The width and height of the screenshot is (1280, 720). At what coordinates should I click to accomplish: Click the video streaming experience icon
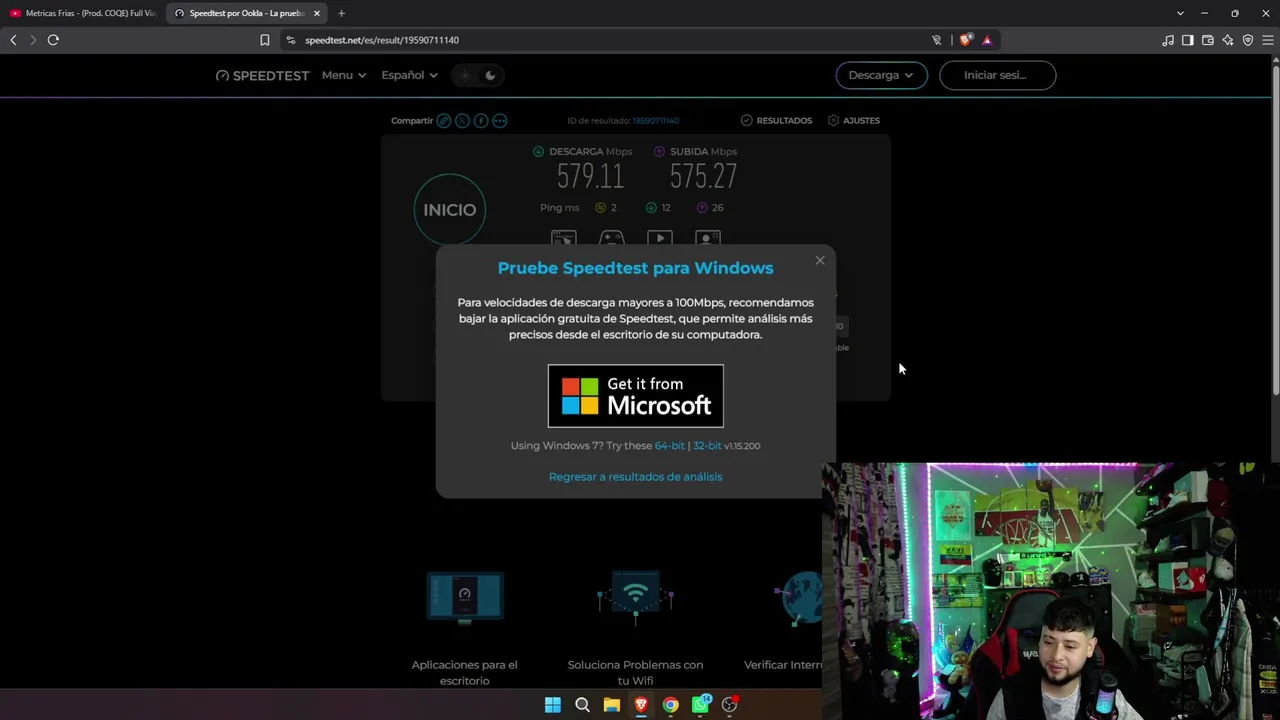click(660, 239)
